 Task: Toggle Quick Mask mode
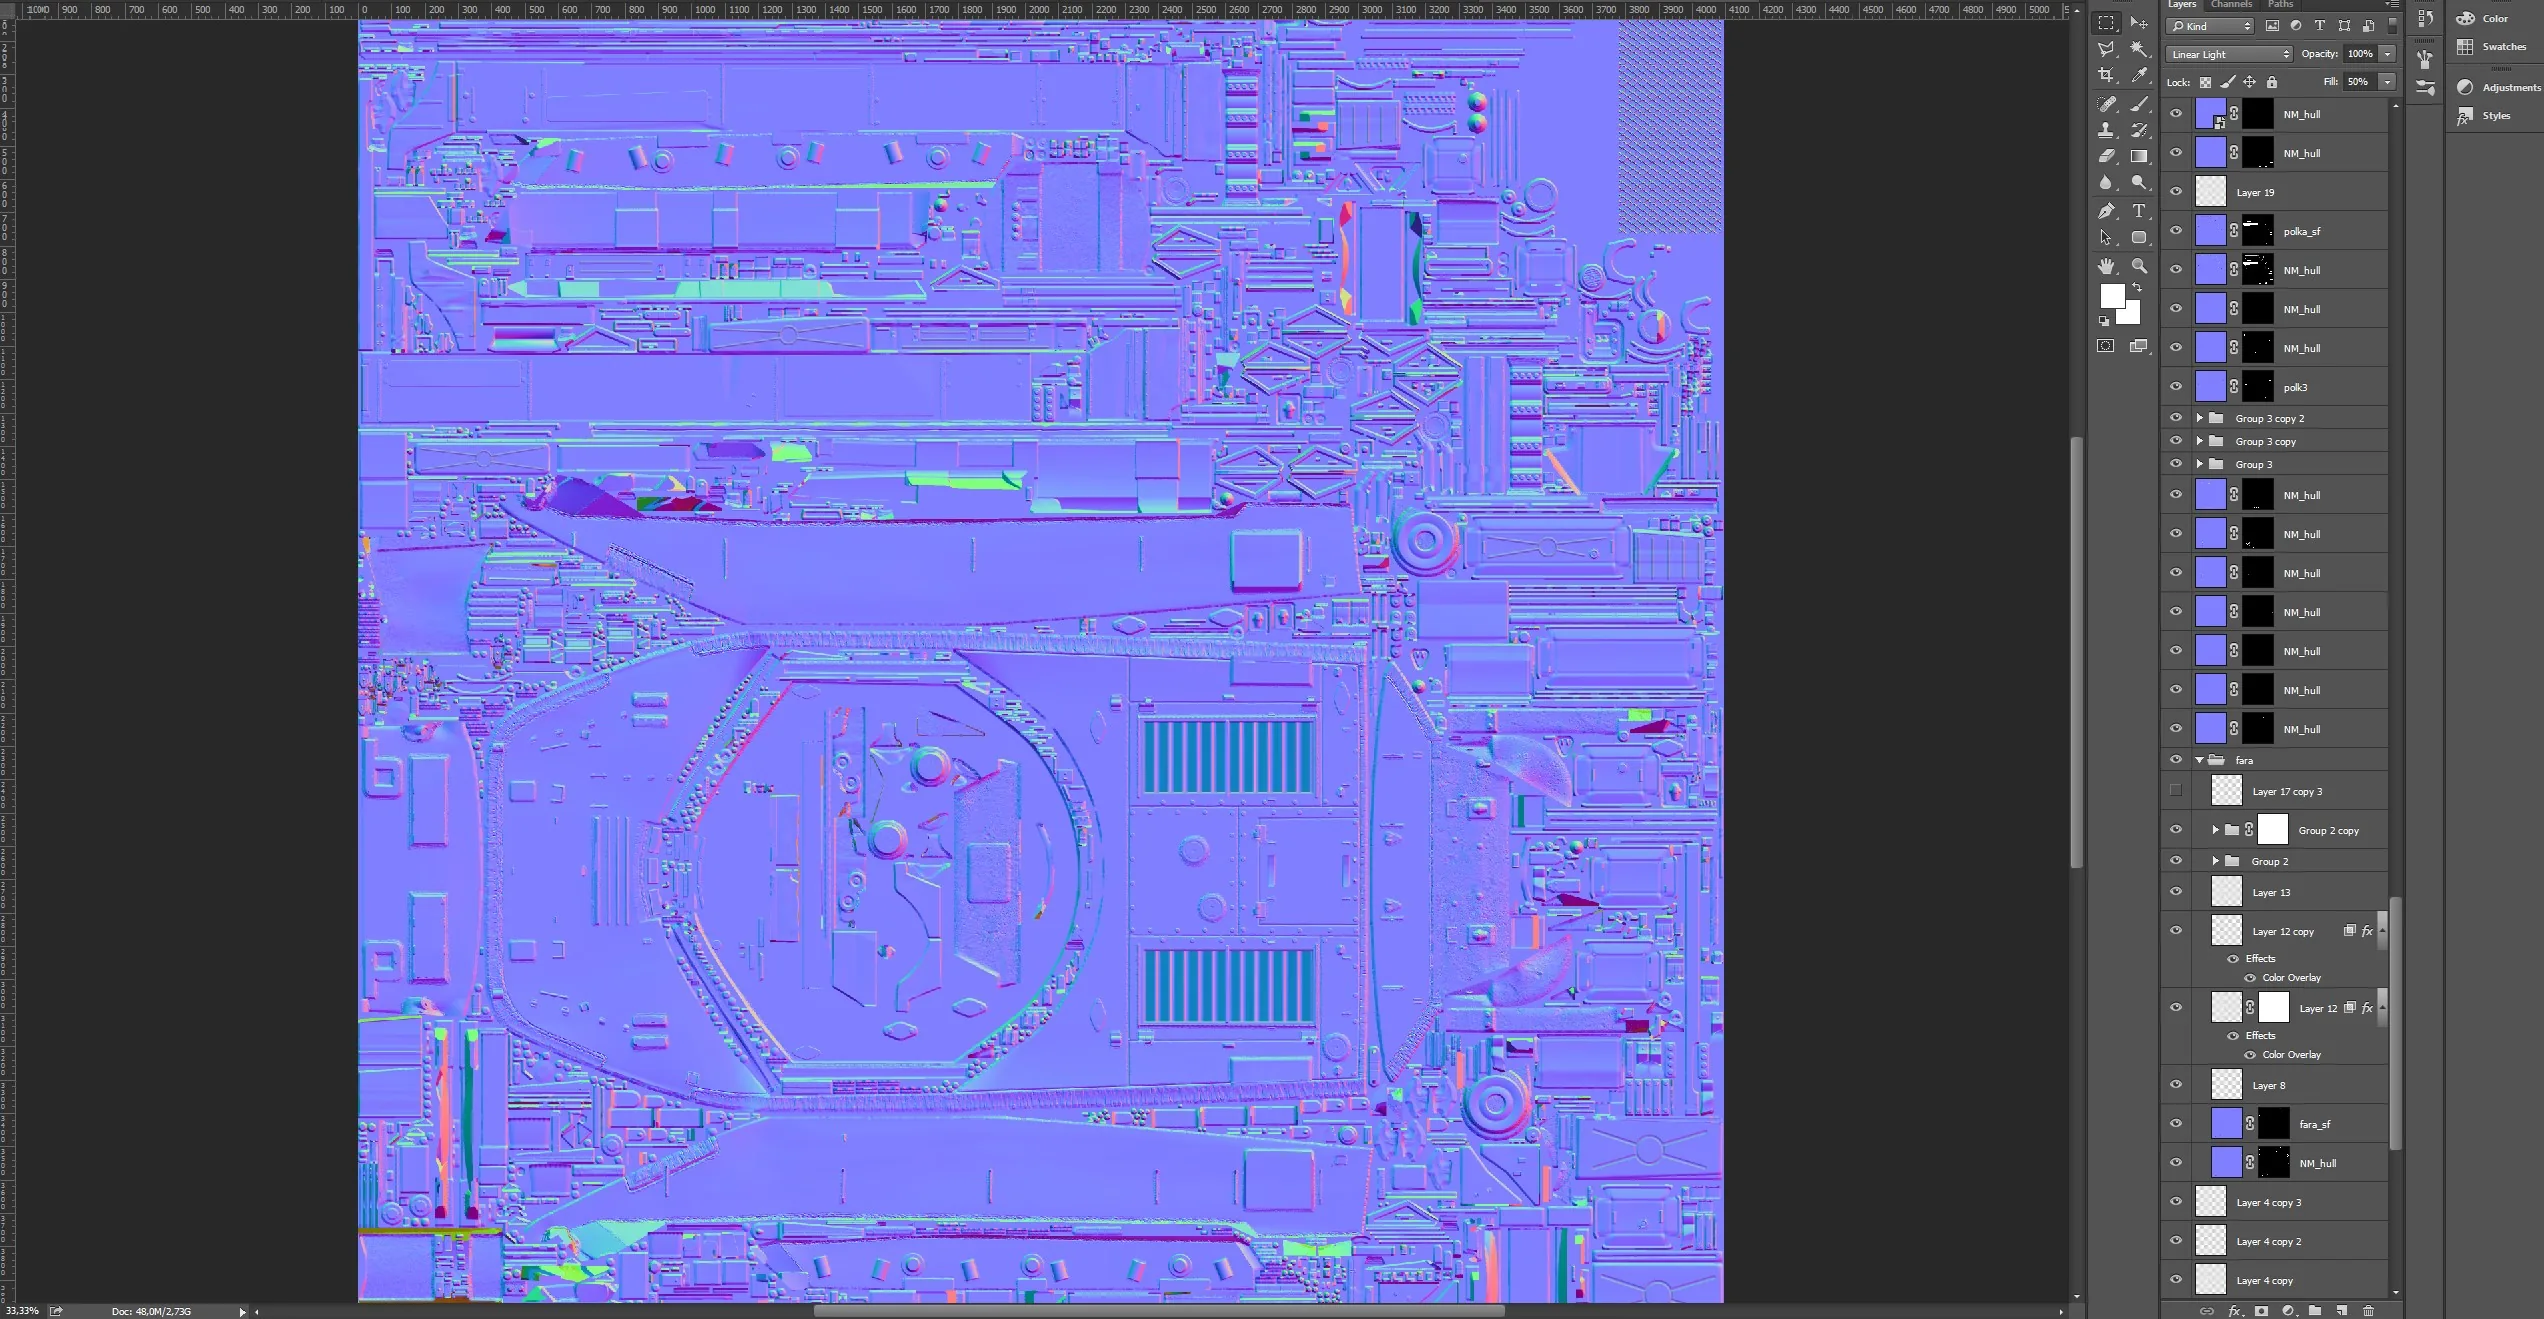[2106, 346]
